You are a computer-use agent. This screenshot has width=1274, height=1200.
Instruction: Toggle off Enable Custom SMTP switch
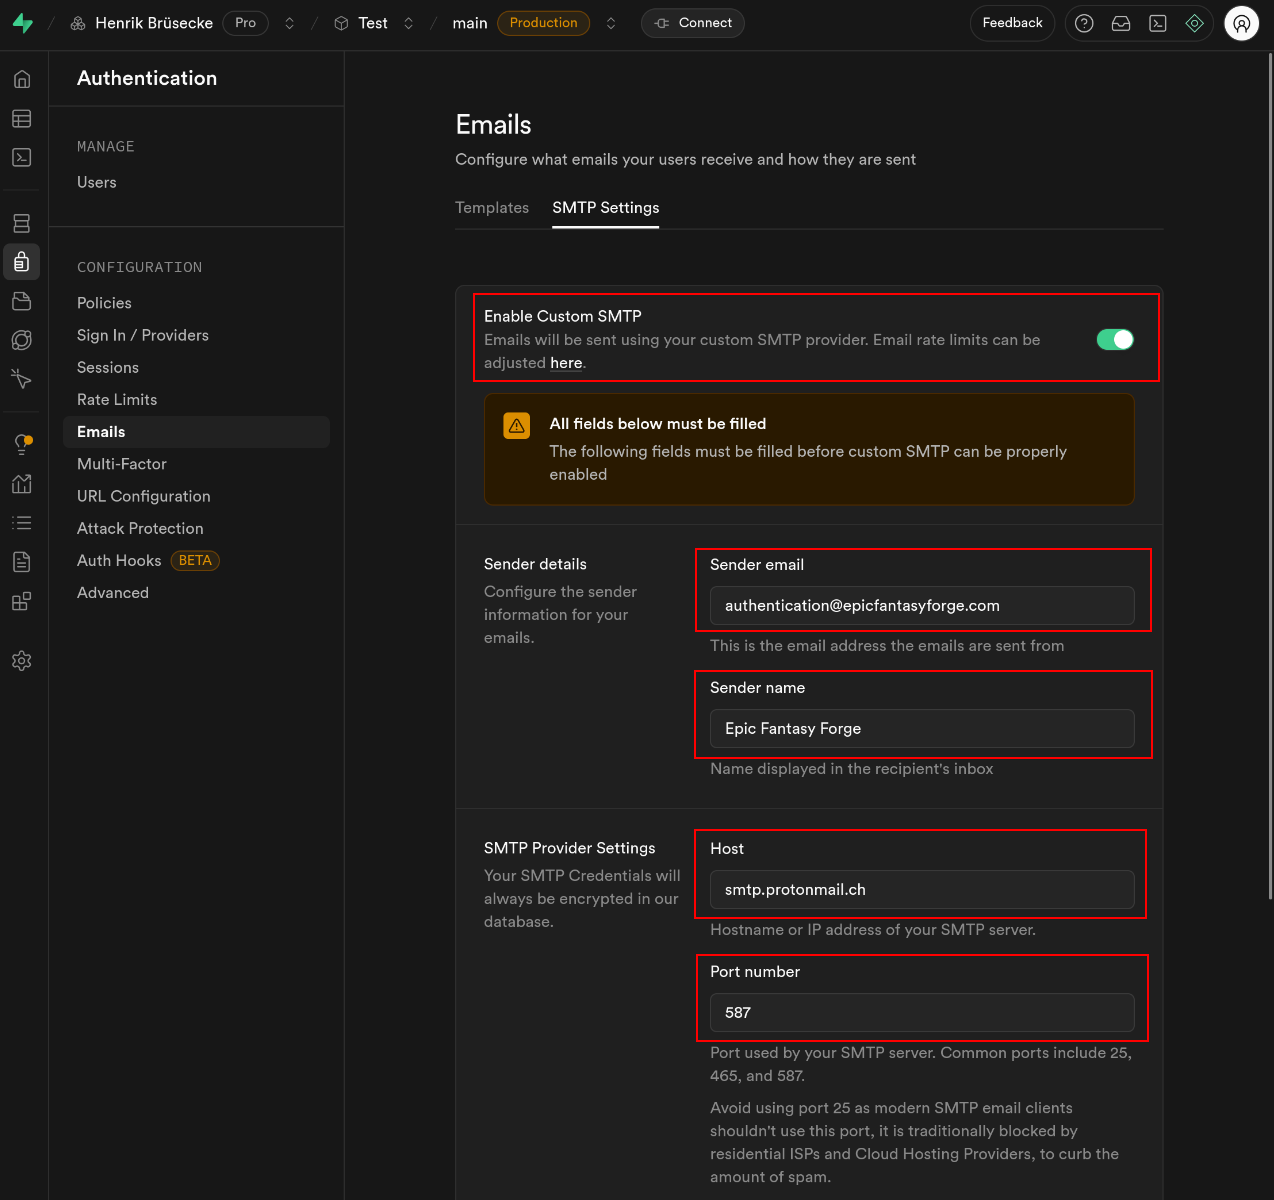(x=1115, y=340)
